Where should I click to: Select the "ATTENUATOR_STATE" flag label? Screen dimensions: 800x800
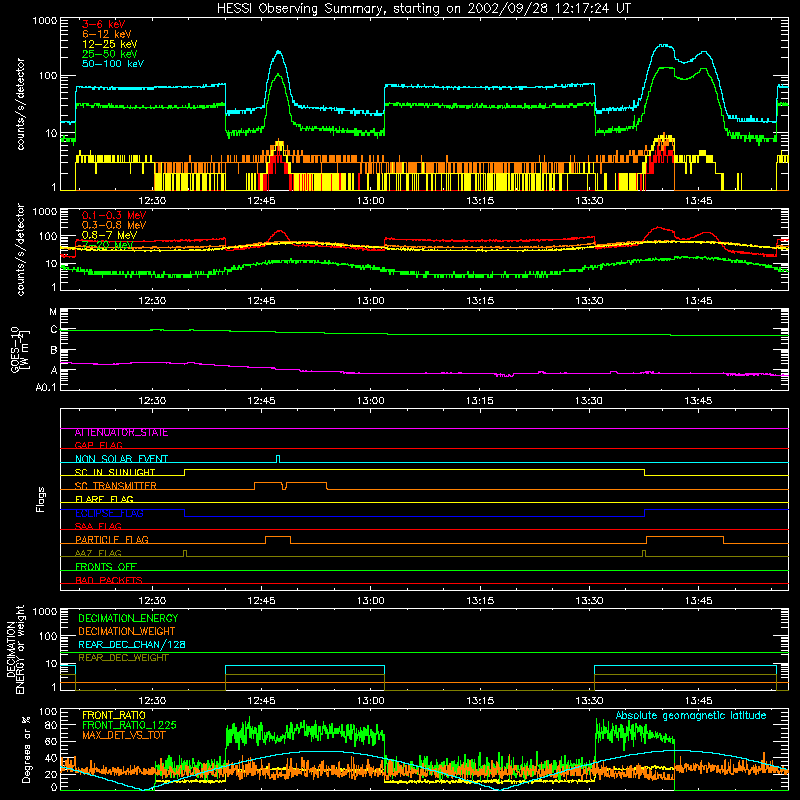[x=121, y=433]
